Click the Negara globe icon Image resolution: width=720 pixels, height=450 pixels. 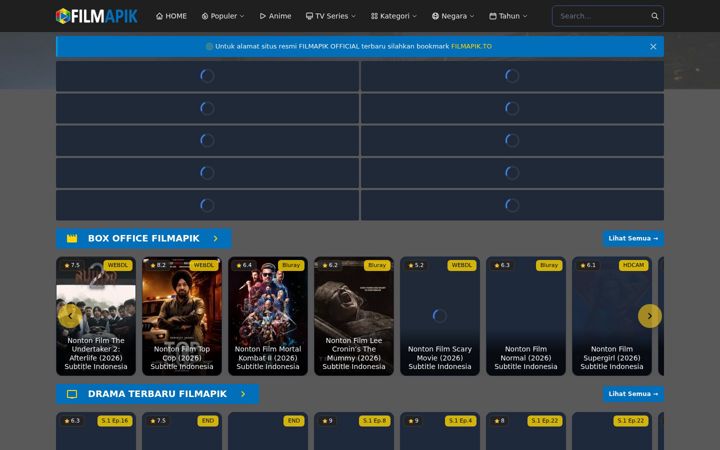[435, 16]
